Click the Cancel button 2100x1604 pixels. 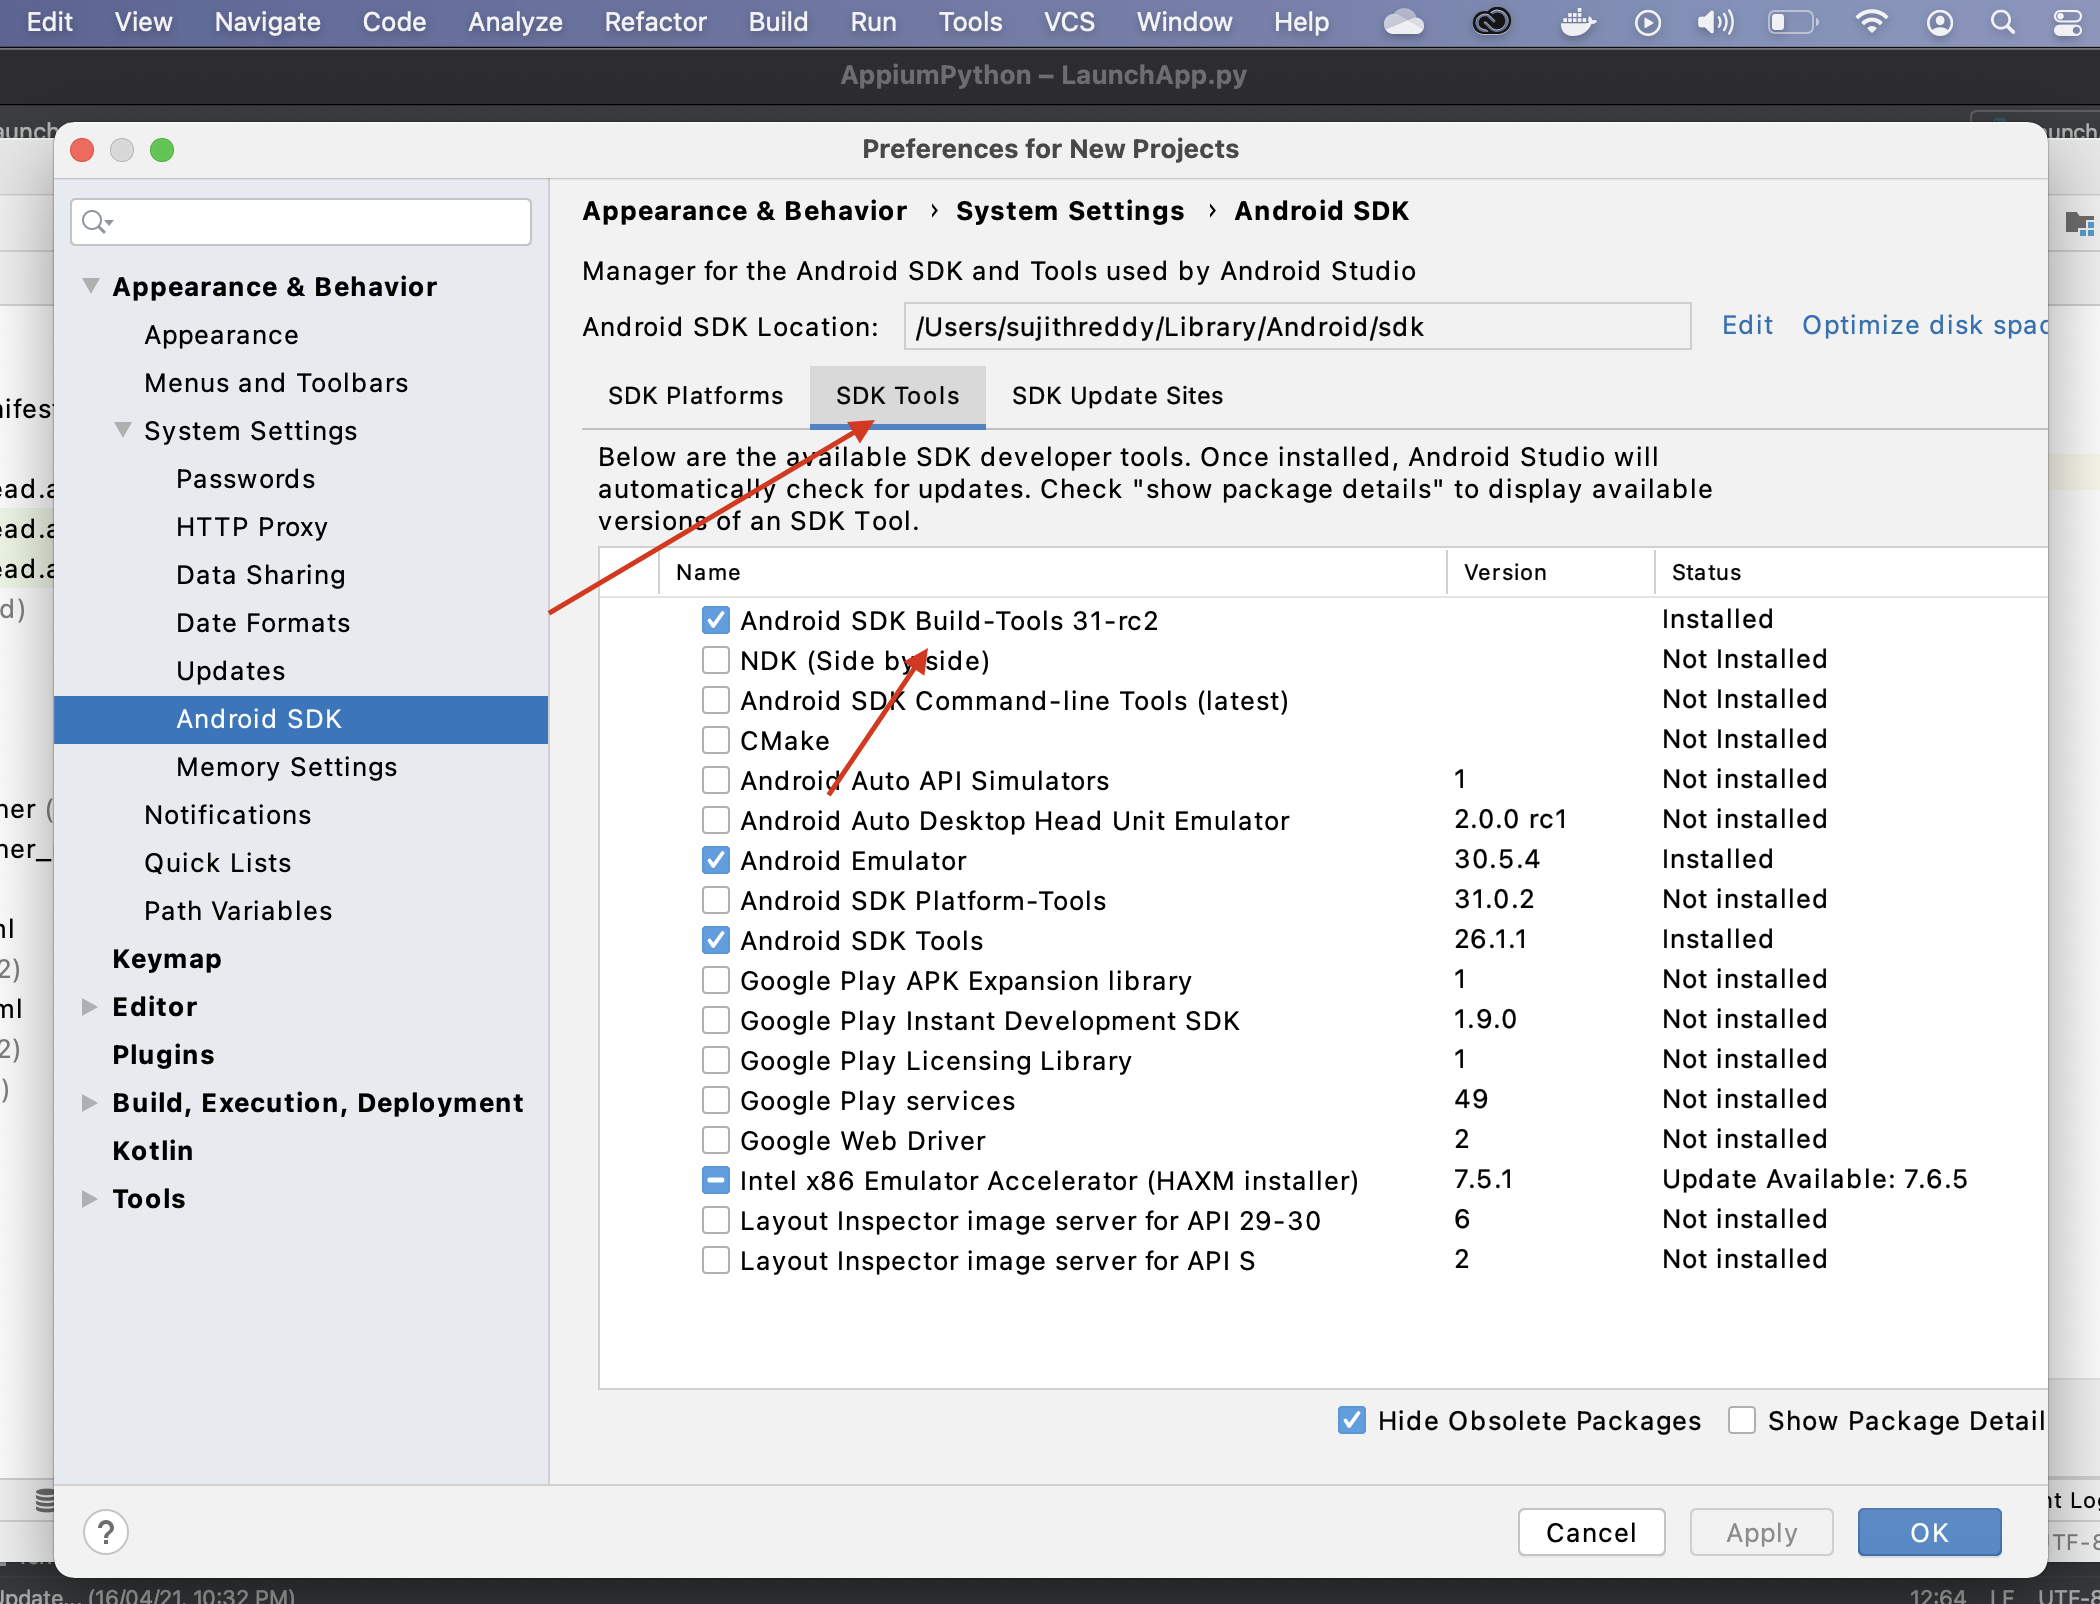click(x=1591, y=1532)
